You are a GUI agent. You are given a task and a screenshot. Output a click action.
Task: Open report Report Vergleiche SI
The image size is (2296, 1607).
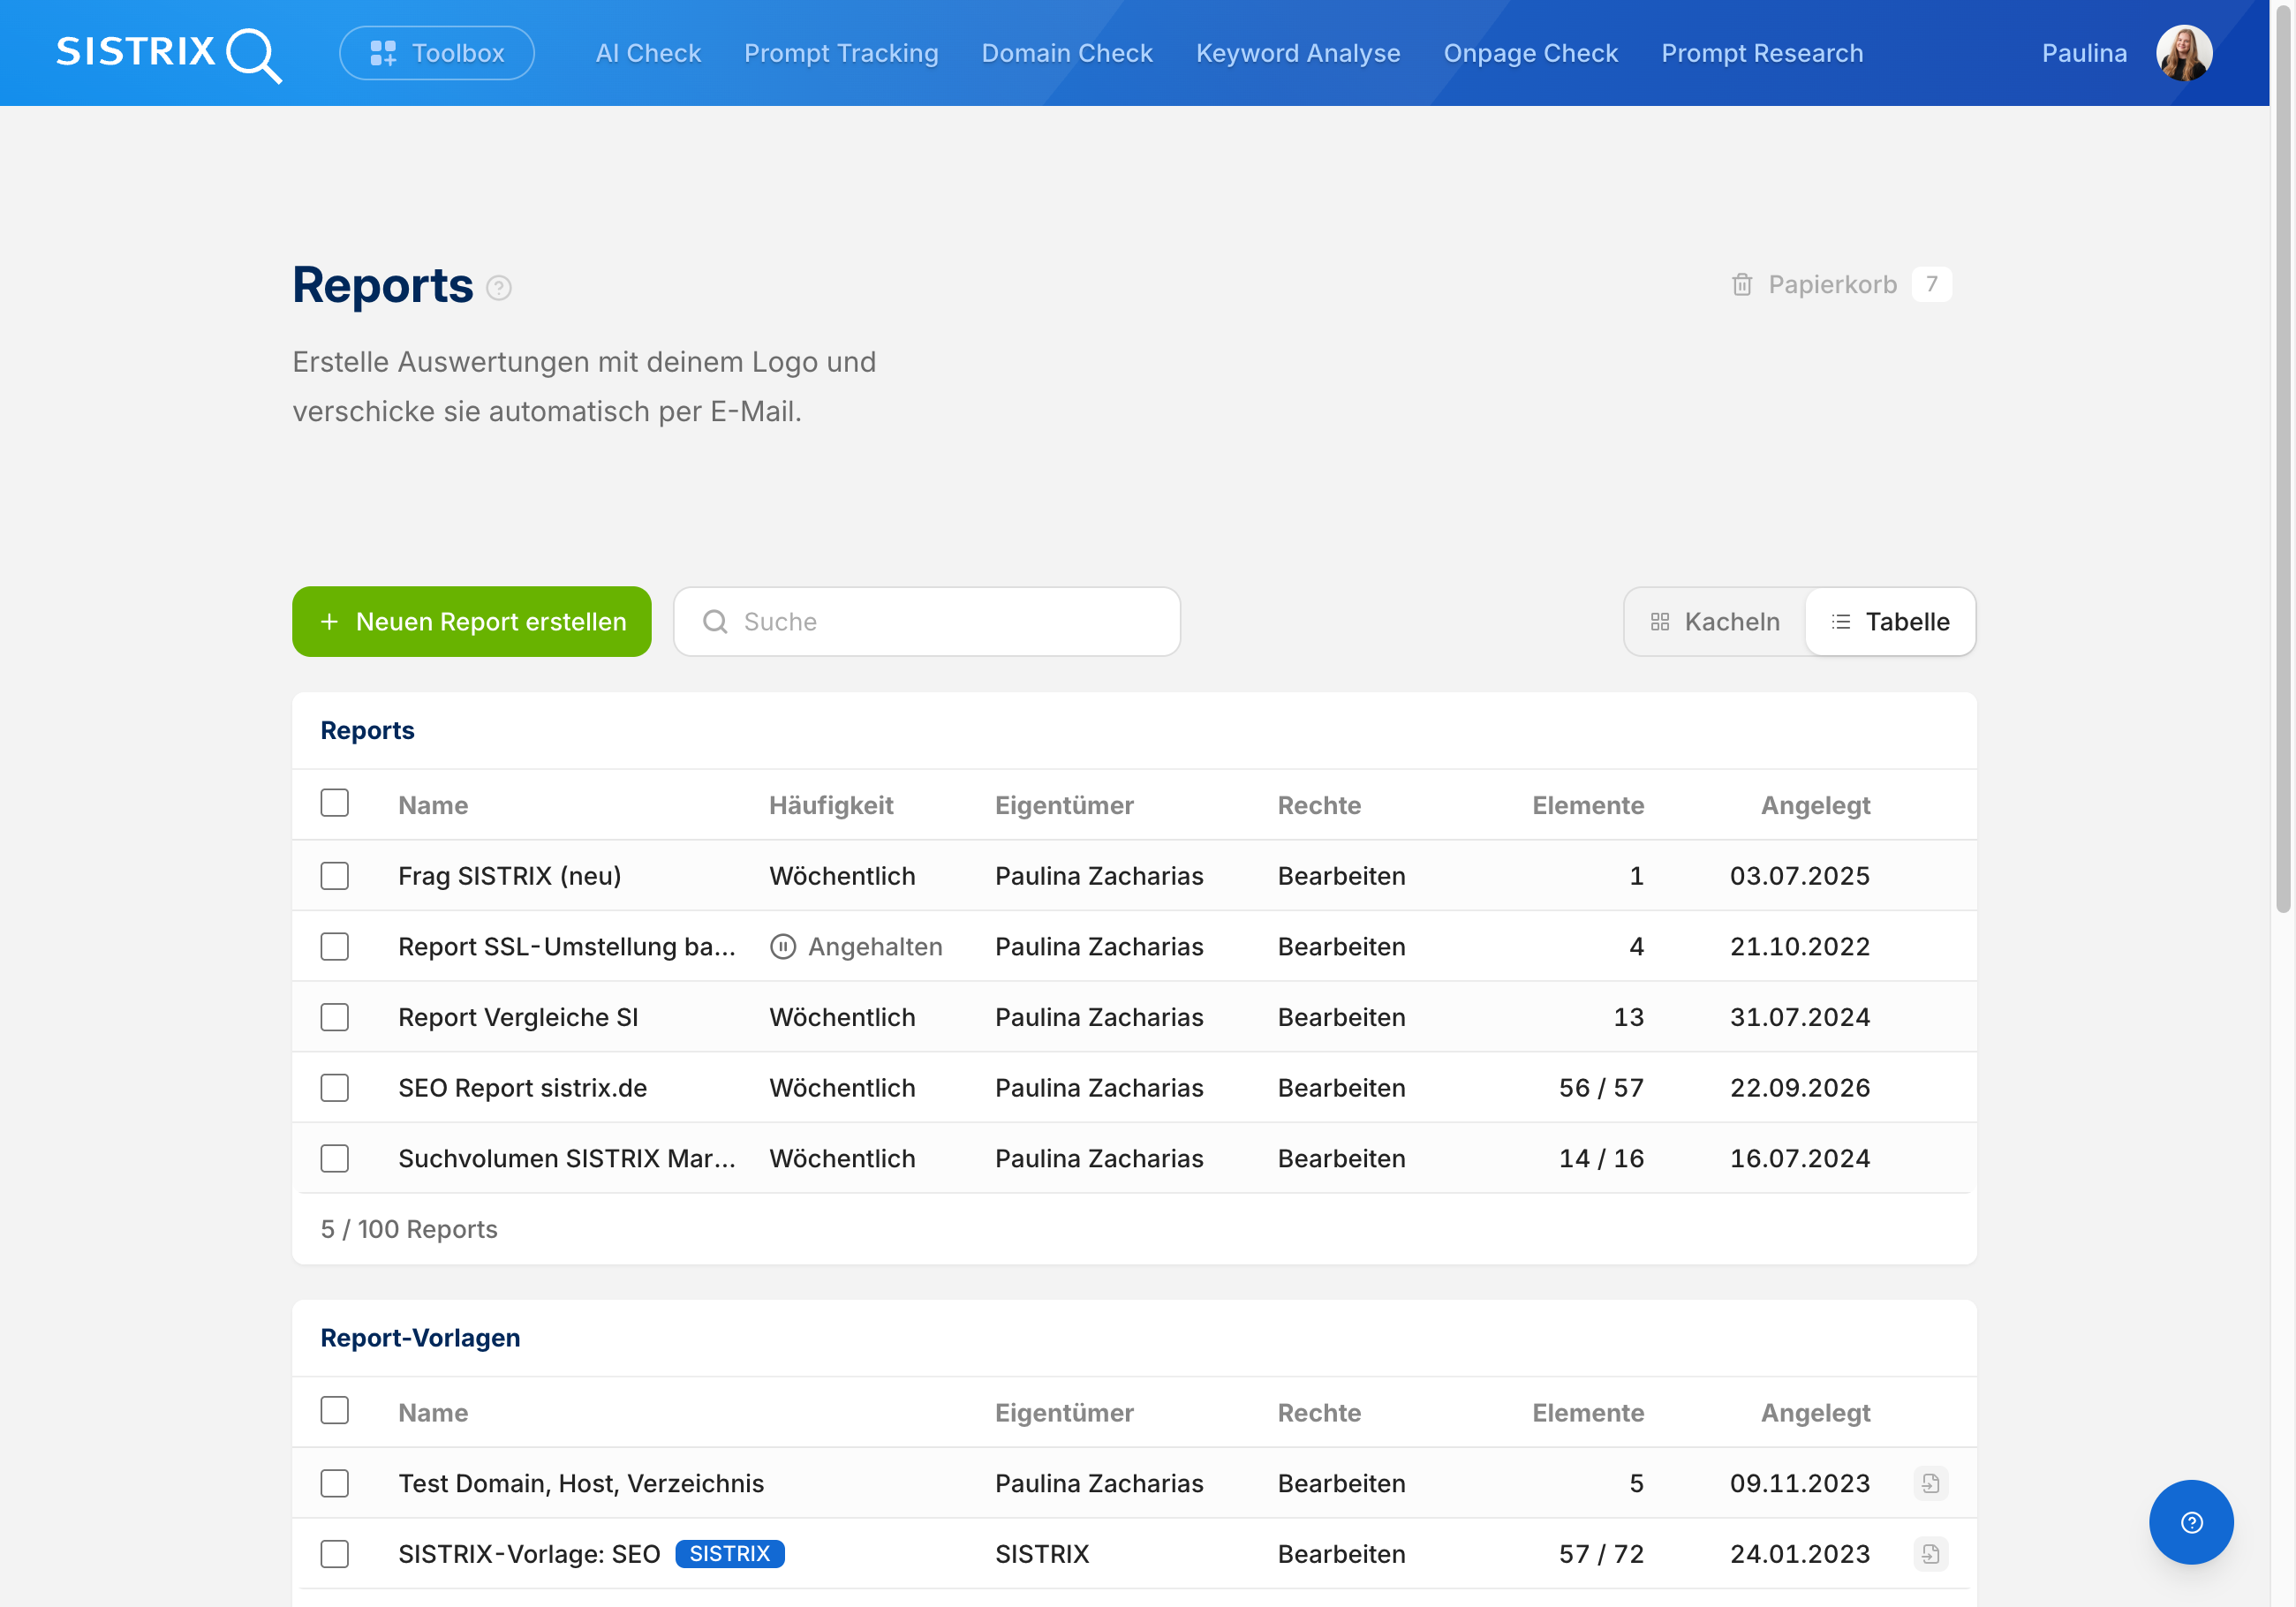click(518, 1017)
